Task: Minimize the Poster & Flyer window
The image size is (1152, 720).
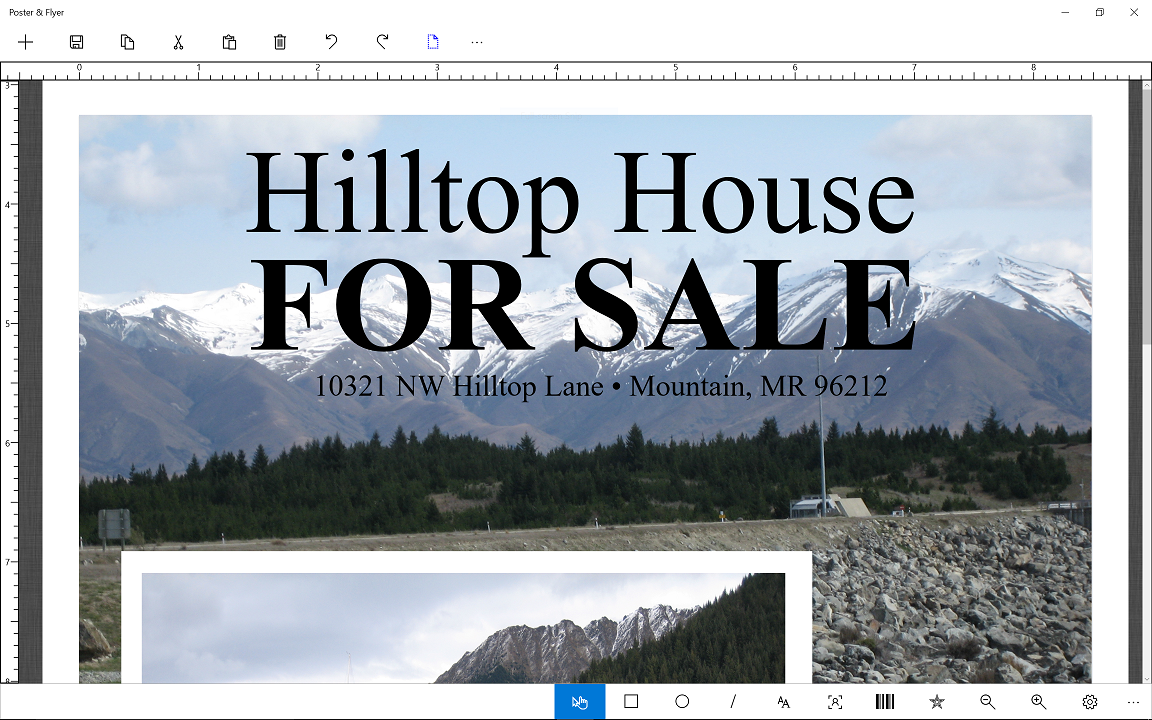Action: tap(1065, 12)
